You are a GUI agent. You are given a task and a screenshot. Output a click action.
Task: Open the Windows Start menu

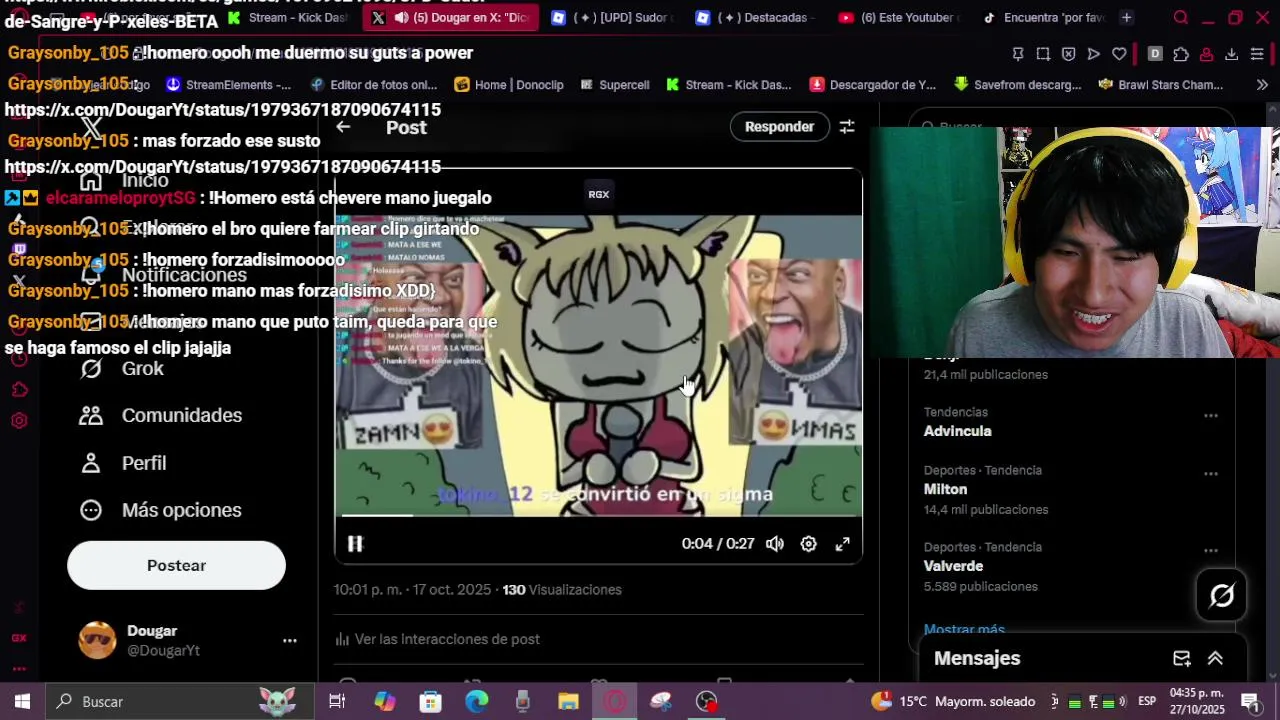tap(22, 702)
